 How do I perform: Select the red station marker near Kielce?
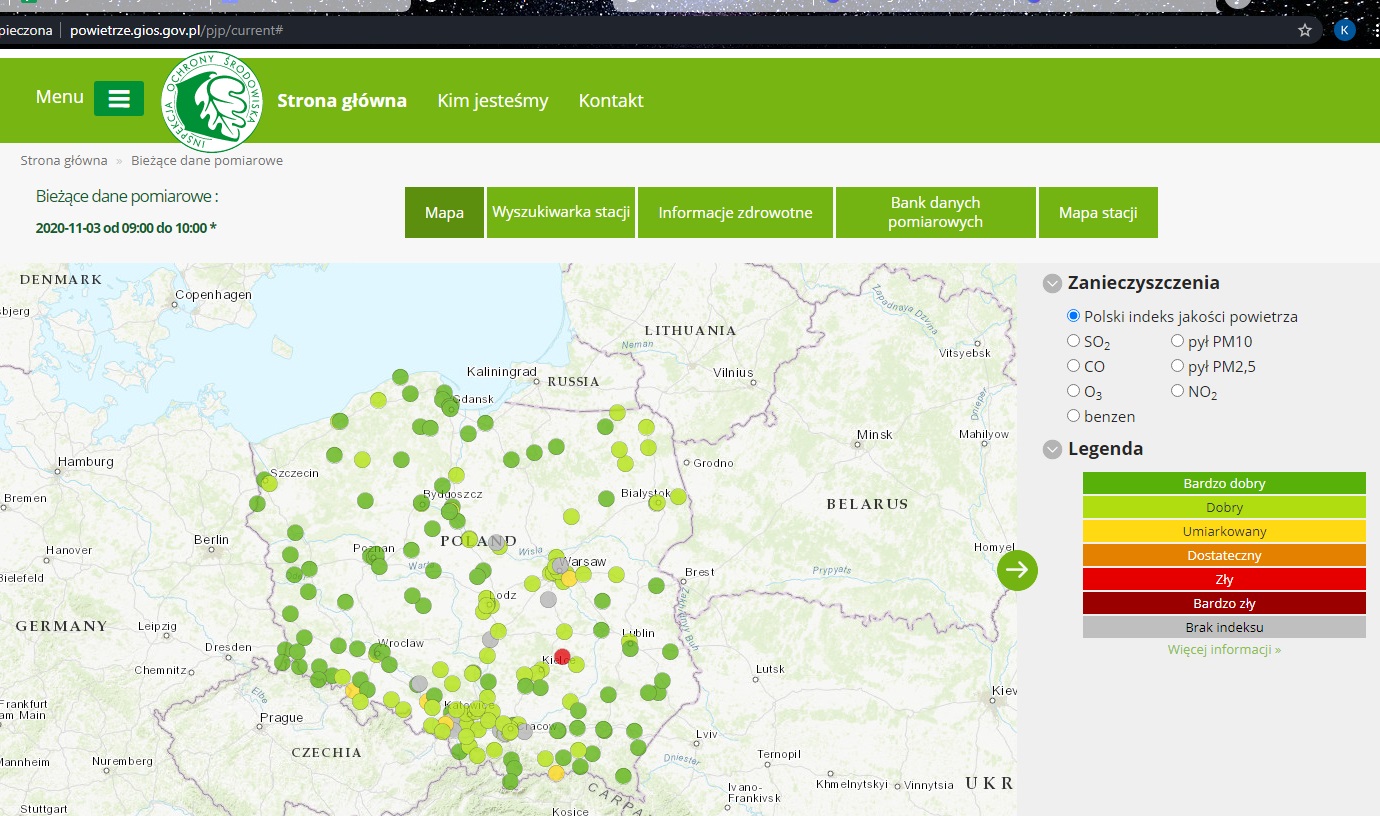tap(561, 657)
